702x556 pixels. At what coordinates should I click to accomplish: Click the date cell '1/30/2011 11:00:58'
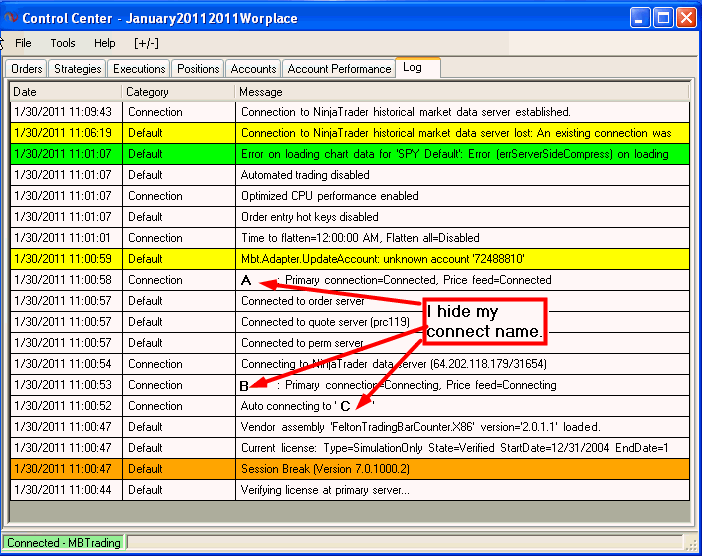click(x=66, y=280)
